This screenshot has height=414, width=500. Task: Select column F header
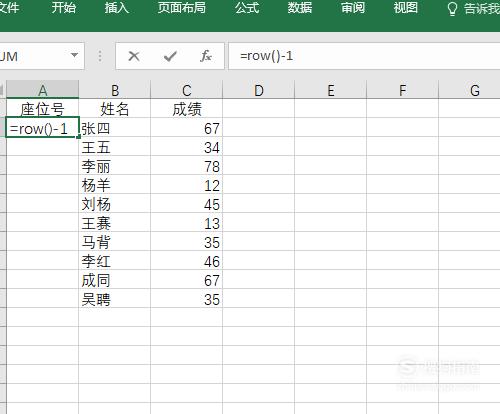coord(403,90)
